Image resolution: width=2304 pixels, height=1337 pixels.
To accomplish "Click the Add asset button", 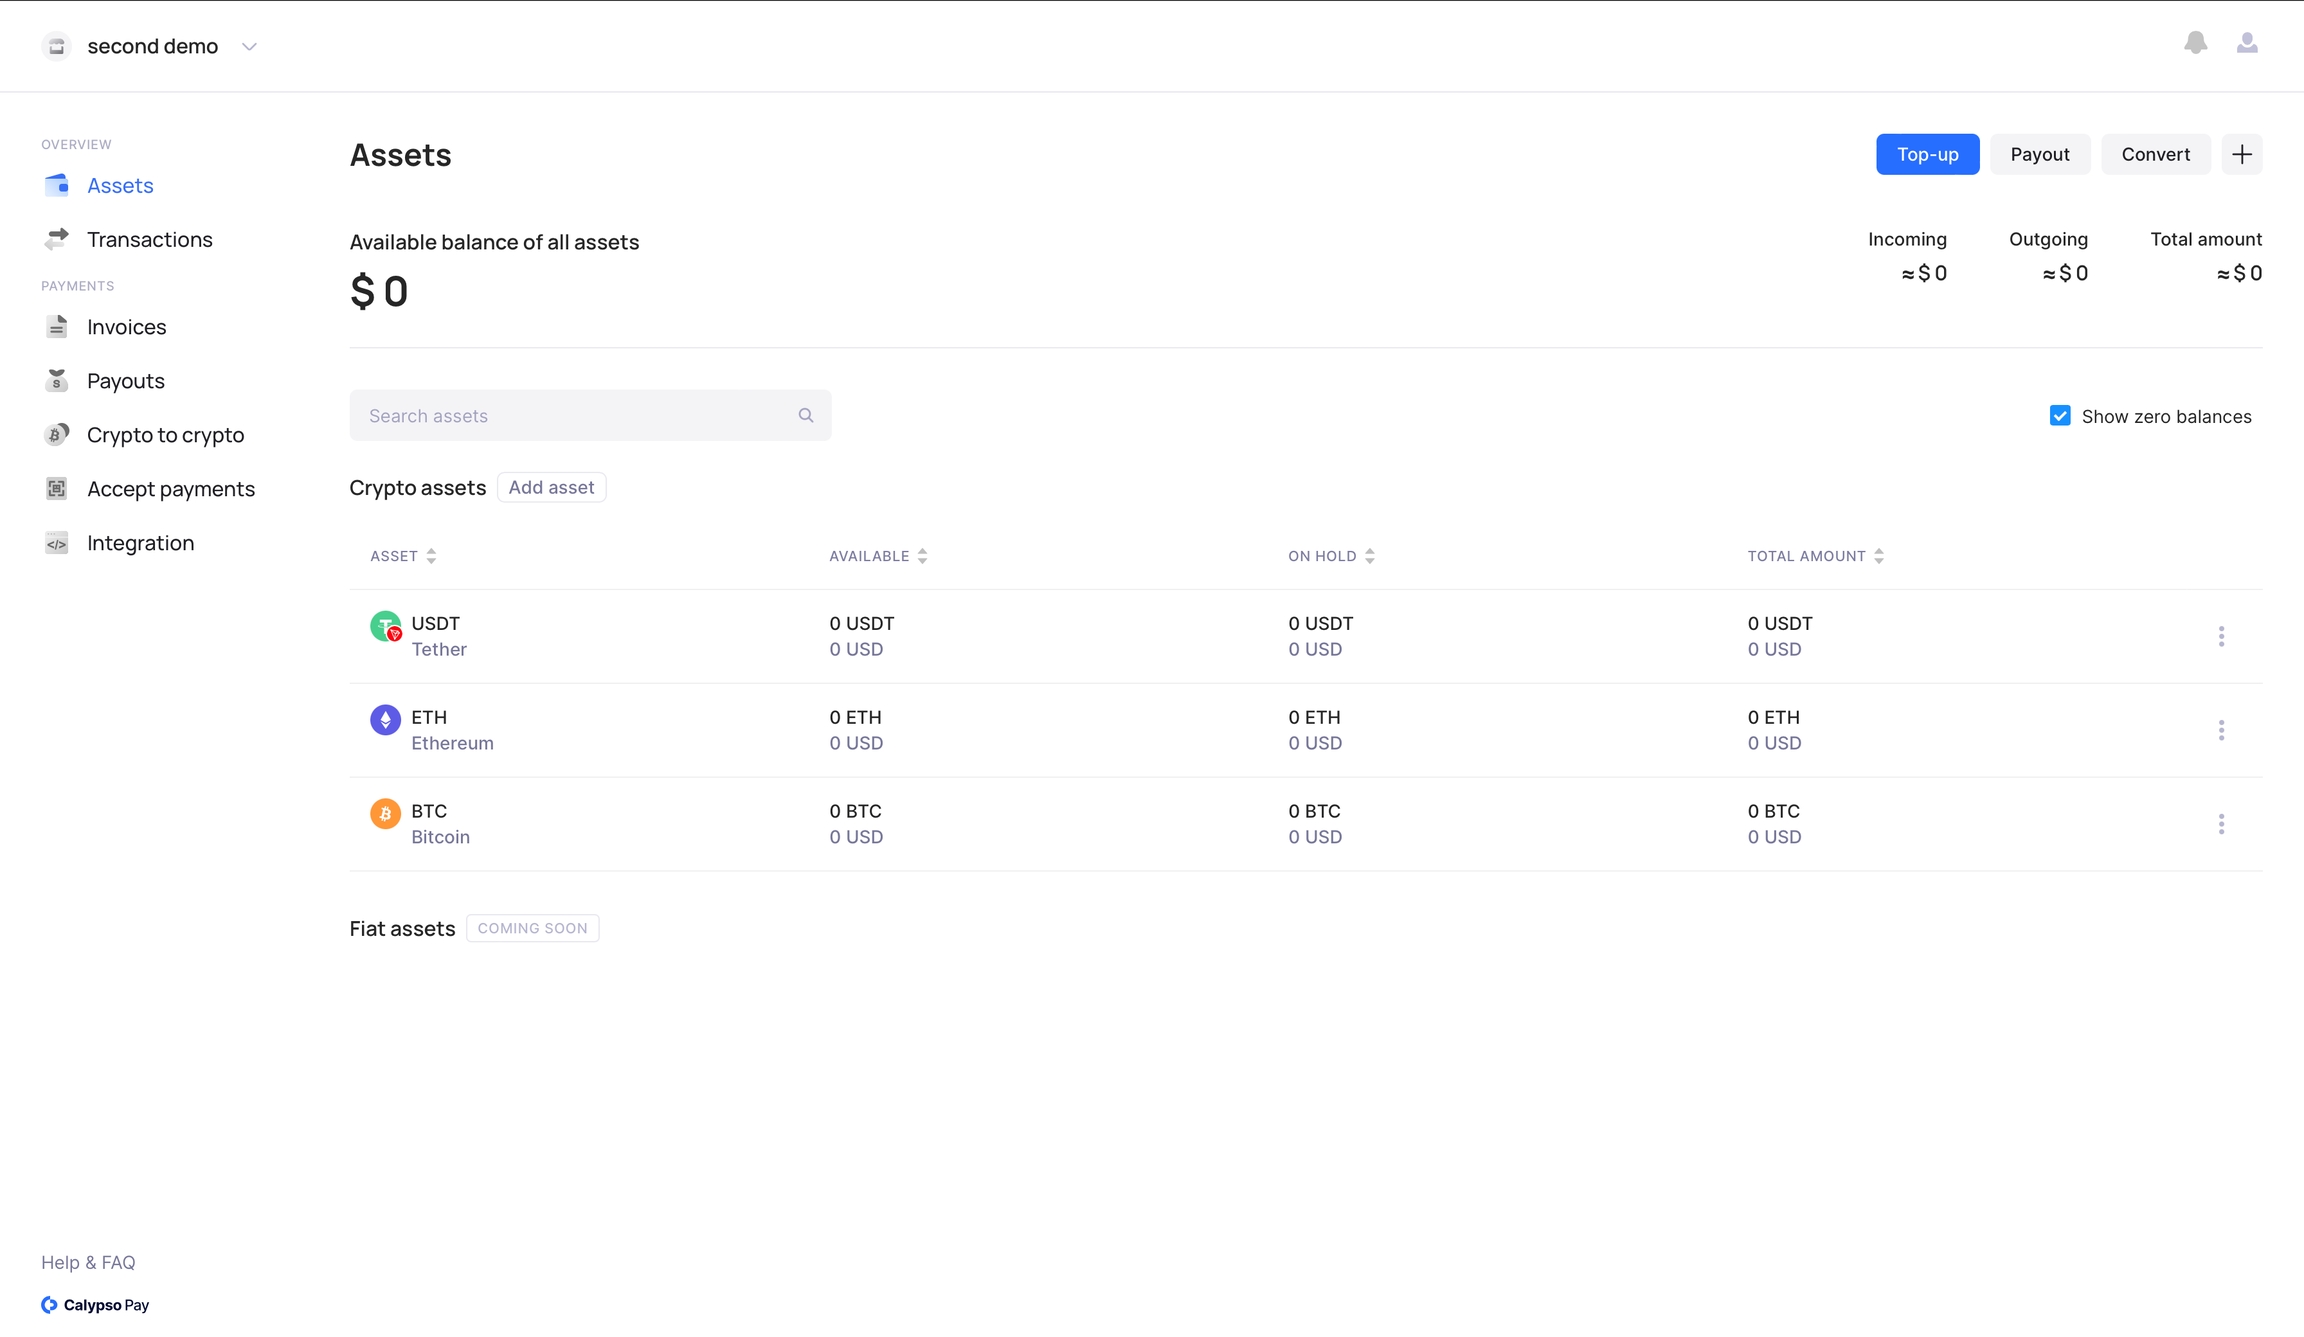I will 551,487.
